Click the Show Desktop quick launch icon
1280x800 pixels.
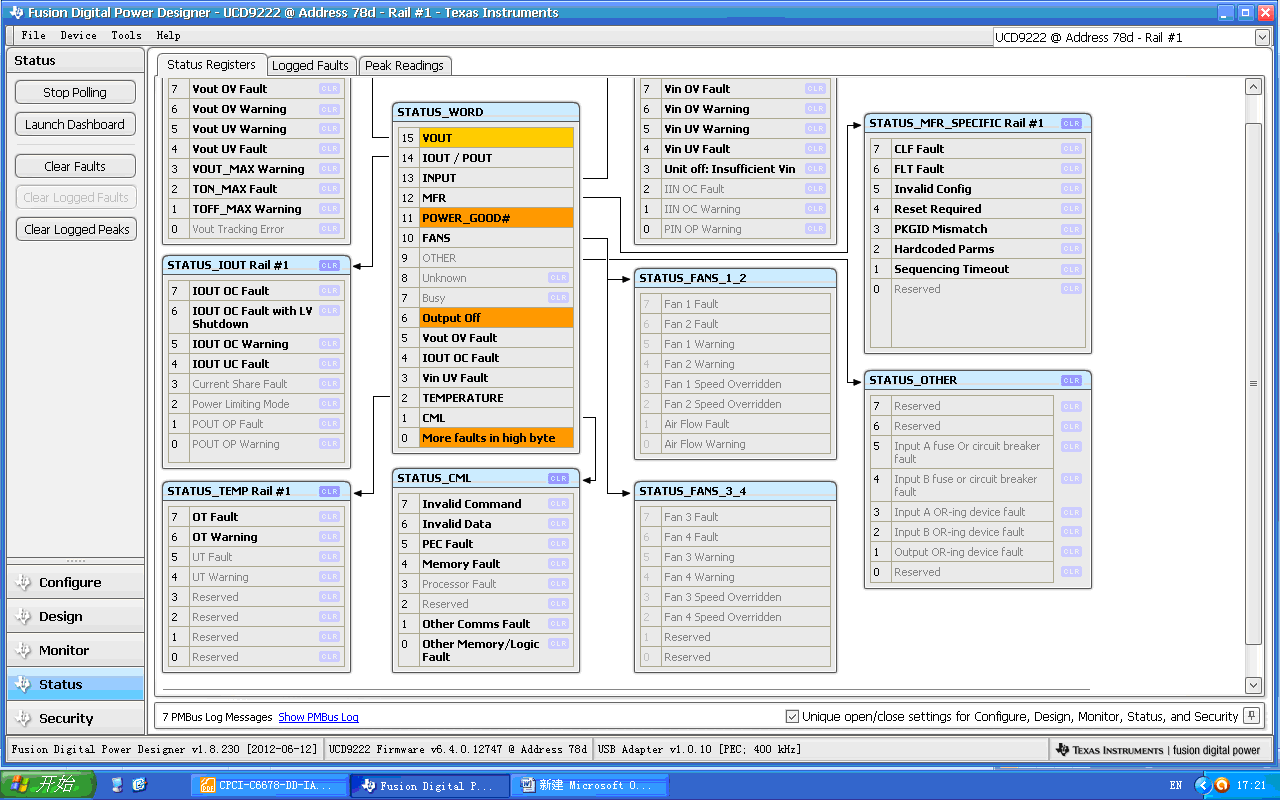[118, 785]
